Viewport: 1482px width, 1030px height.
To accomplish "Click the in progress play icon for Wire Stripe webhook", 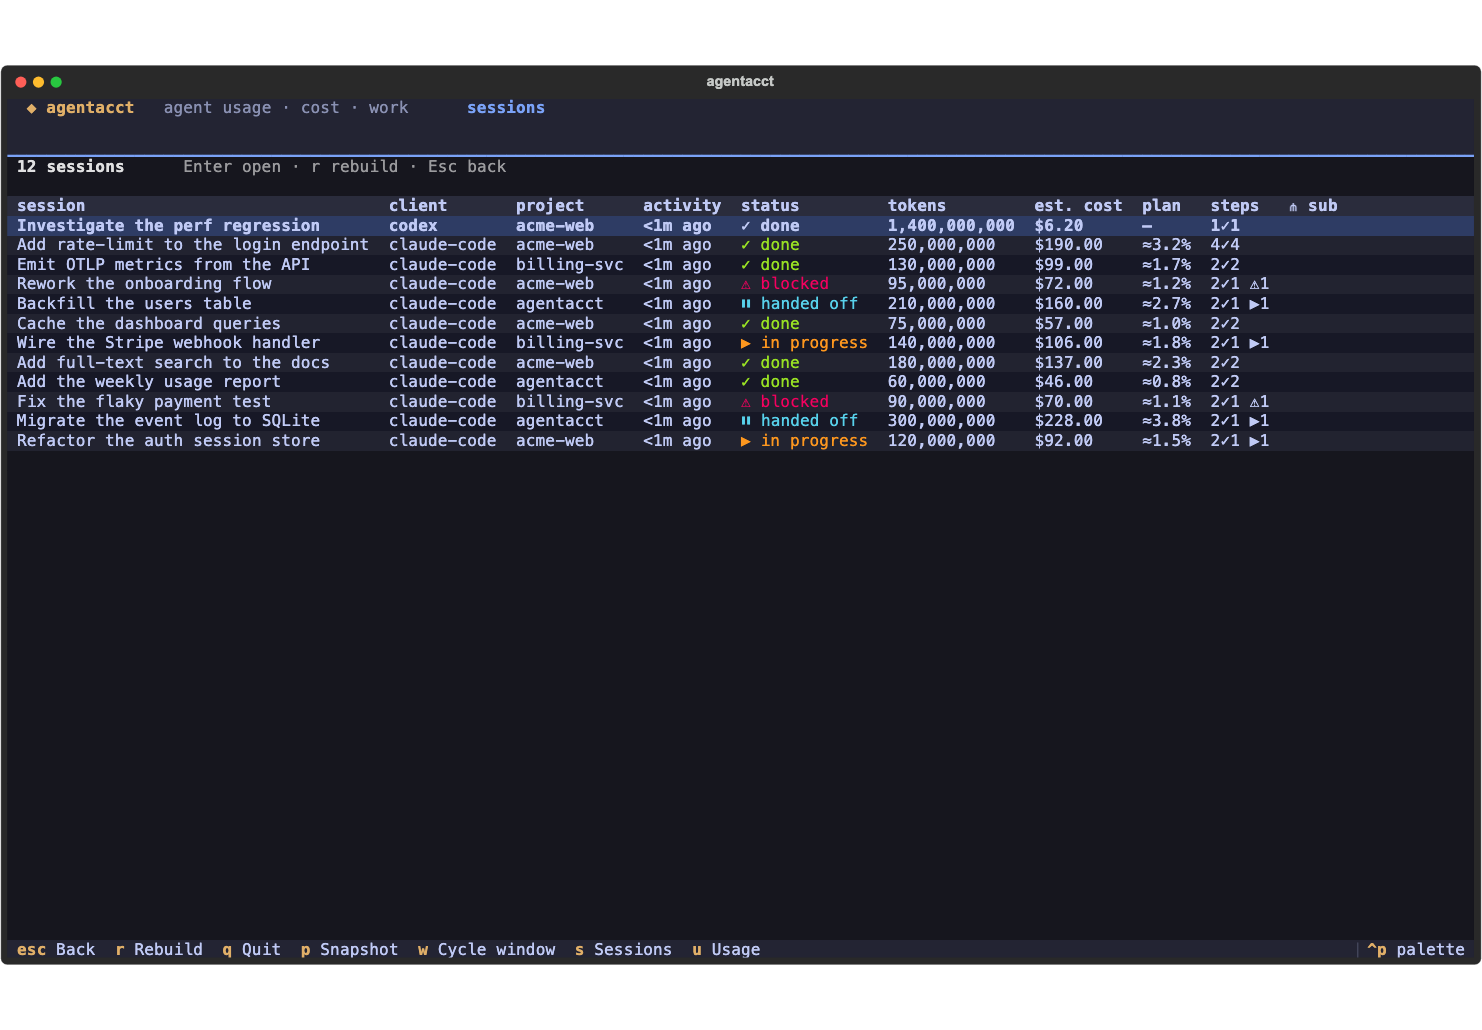I will [x=746, y=343].
